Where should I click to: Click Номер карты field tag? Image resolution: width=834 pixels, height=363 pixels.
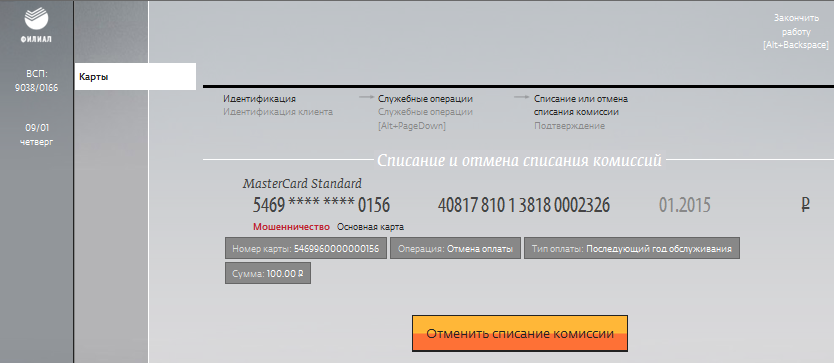tap(306, 249)
